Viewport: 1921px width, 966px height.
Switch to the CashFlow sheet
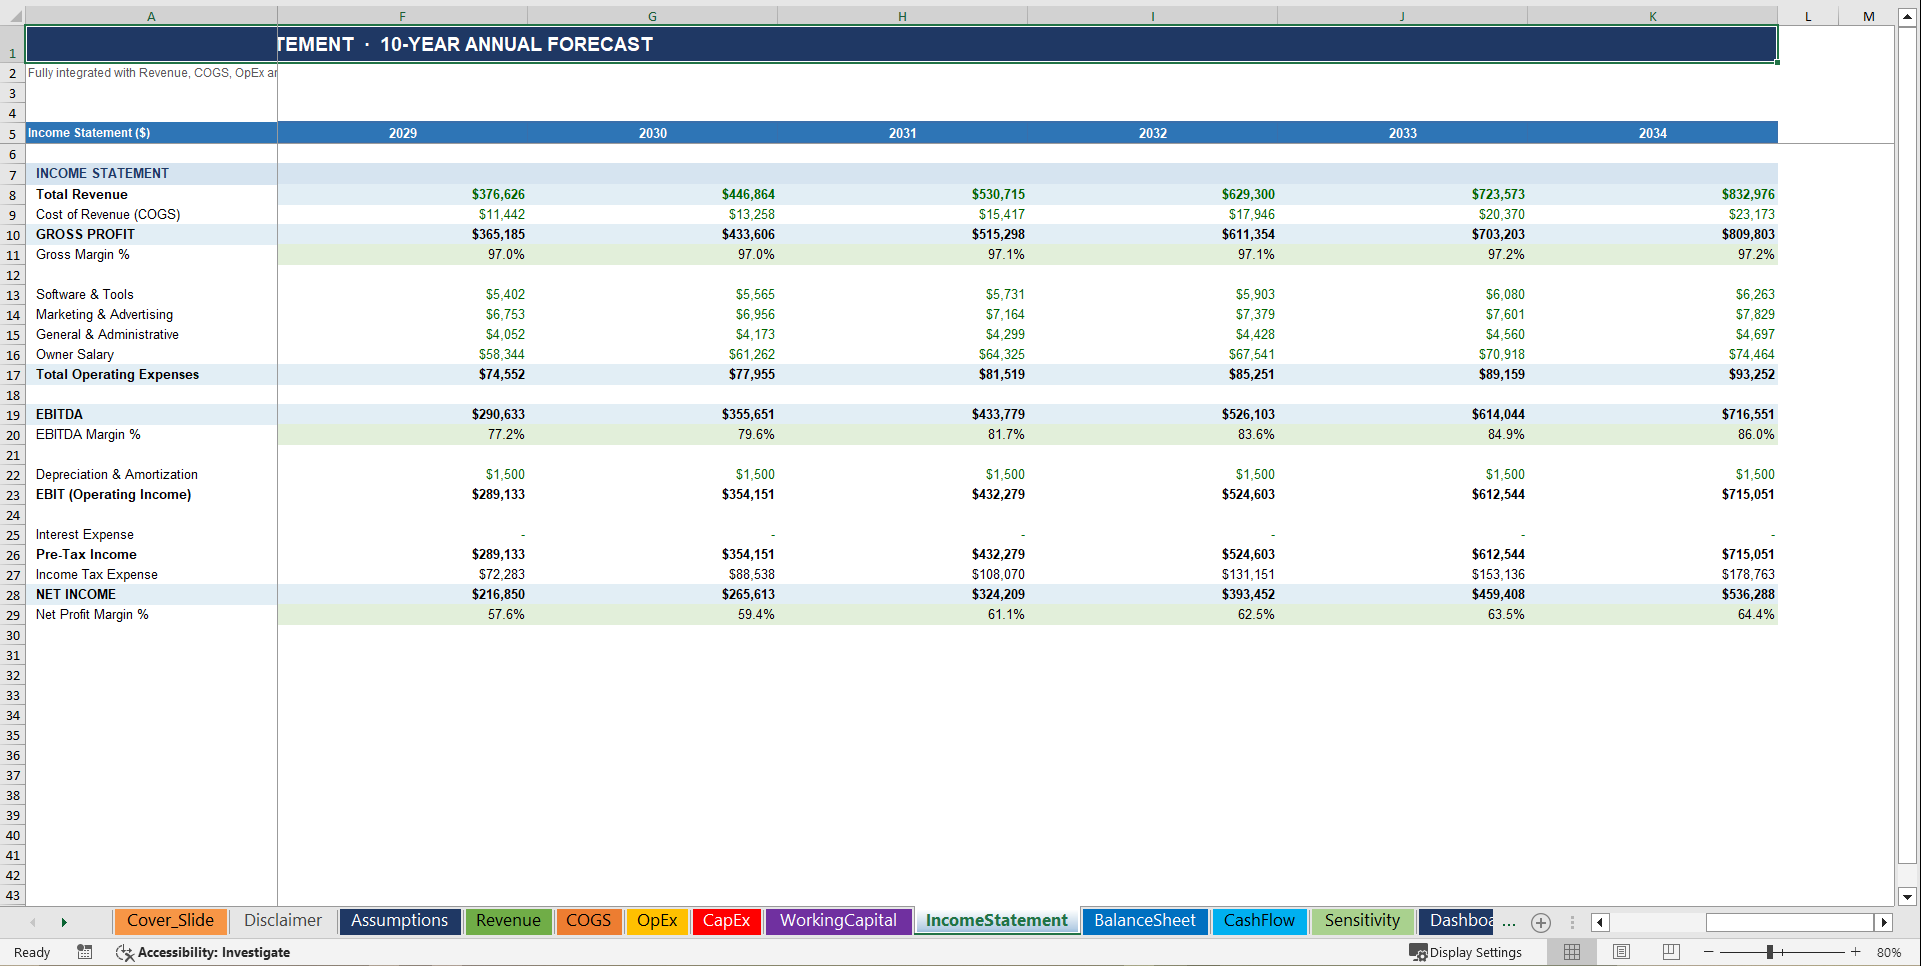point(1259,921)
